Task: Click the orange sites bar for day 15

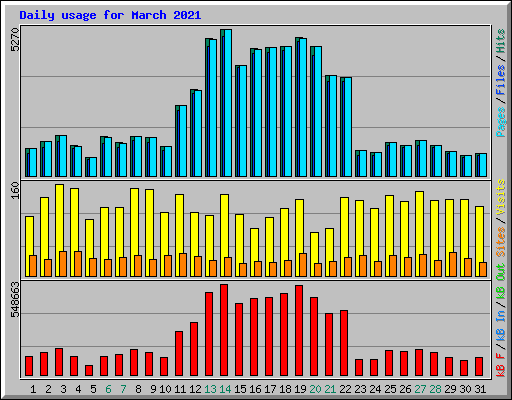Action: tap(243, 270)
